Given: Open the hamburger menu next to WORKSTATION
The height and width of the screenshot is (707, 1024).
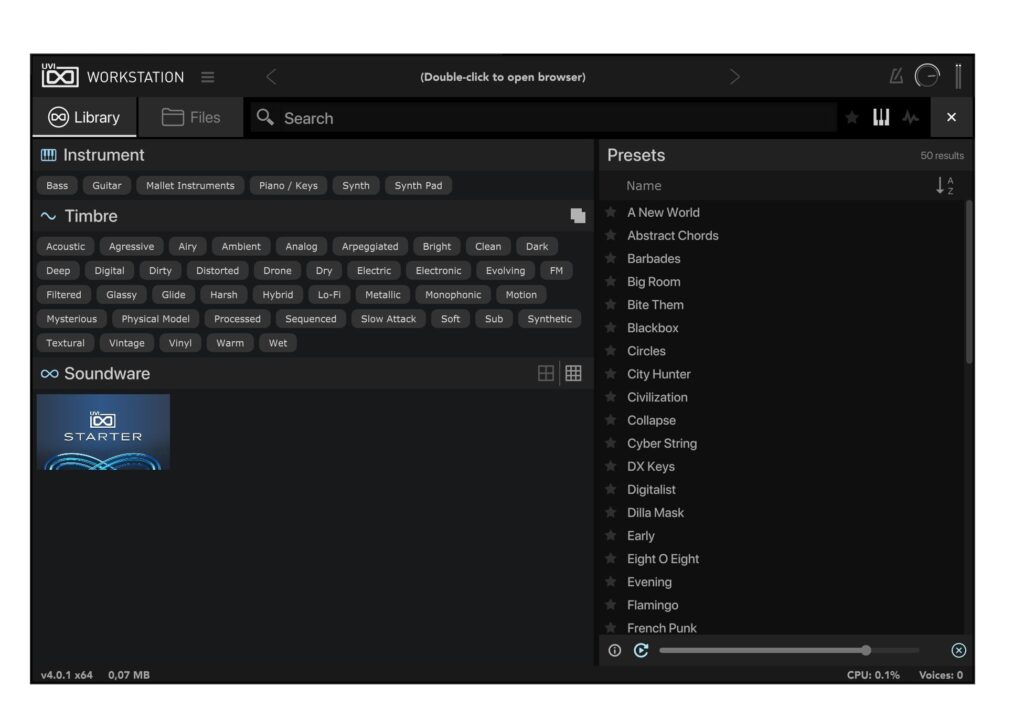Looking at the screenshot, I should coord(208,76).
